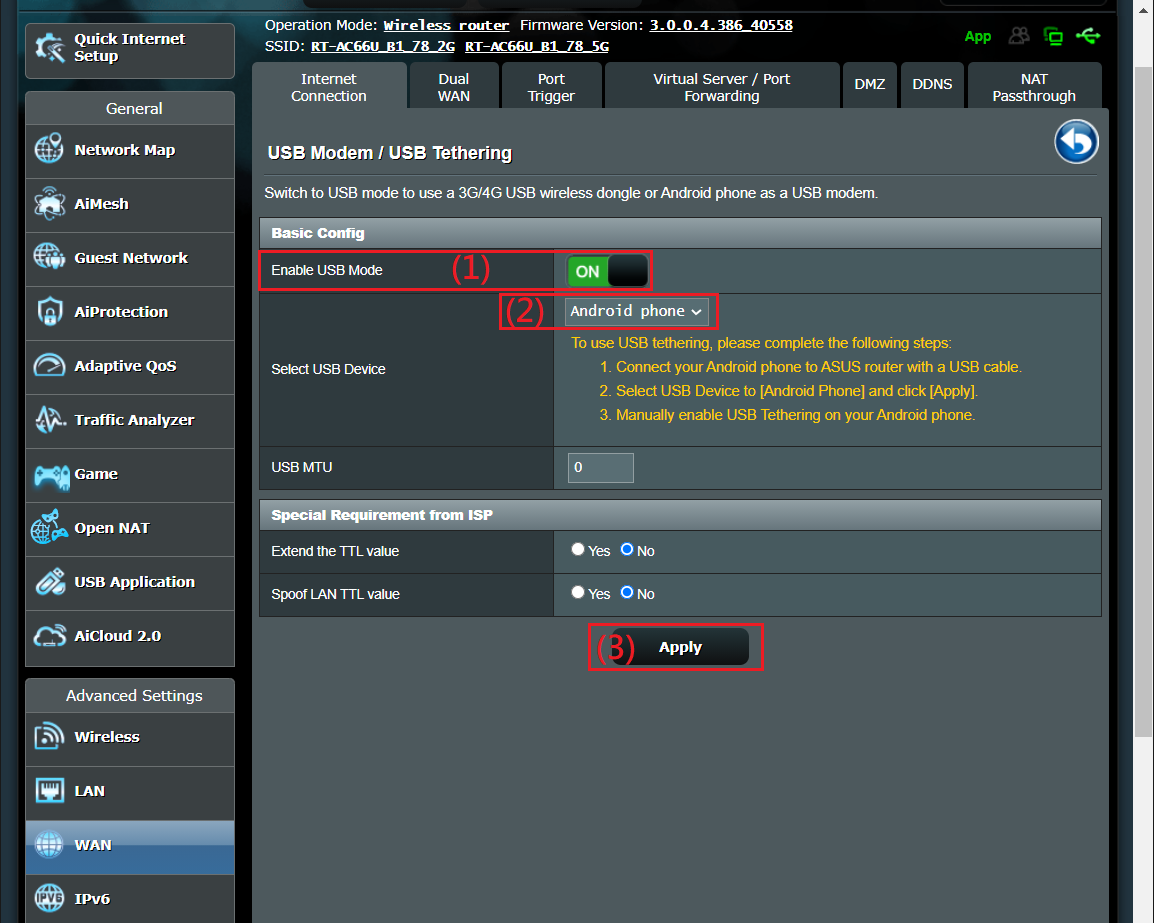Click the IPv6 icon in sidebar
This screenshot has height=923, width=1154.
49,898
